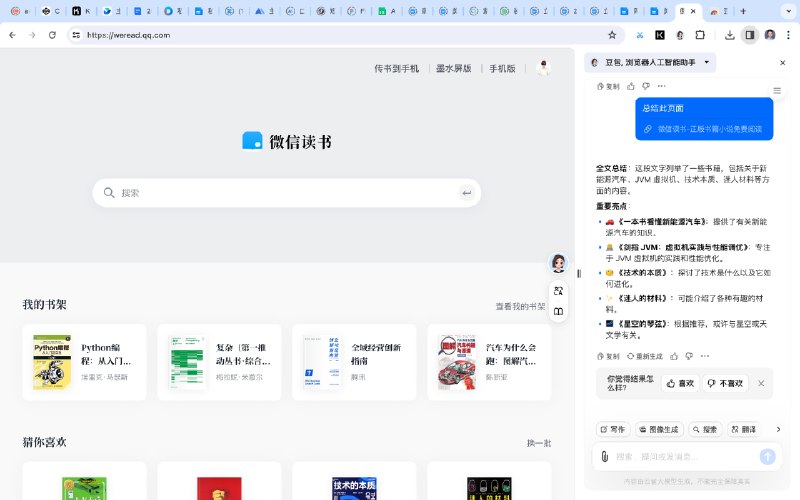Click 重新生成 to regenerate the summary
Screen dimensions: 800x500
click(645, 356)
